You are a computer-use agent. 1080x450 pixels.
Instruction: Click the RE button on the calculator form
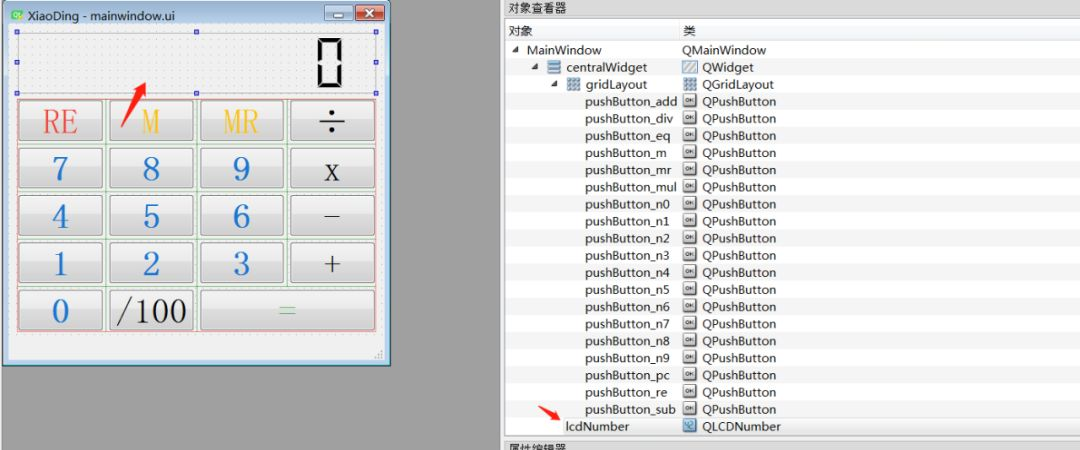point(61,121)
